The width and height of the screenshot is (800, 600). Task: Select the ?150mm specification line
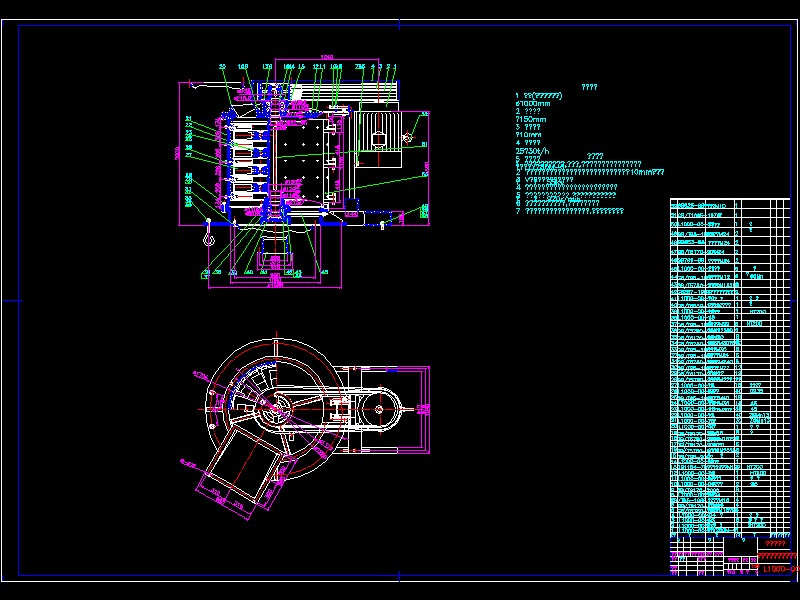[531, 119]
